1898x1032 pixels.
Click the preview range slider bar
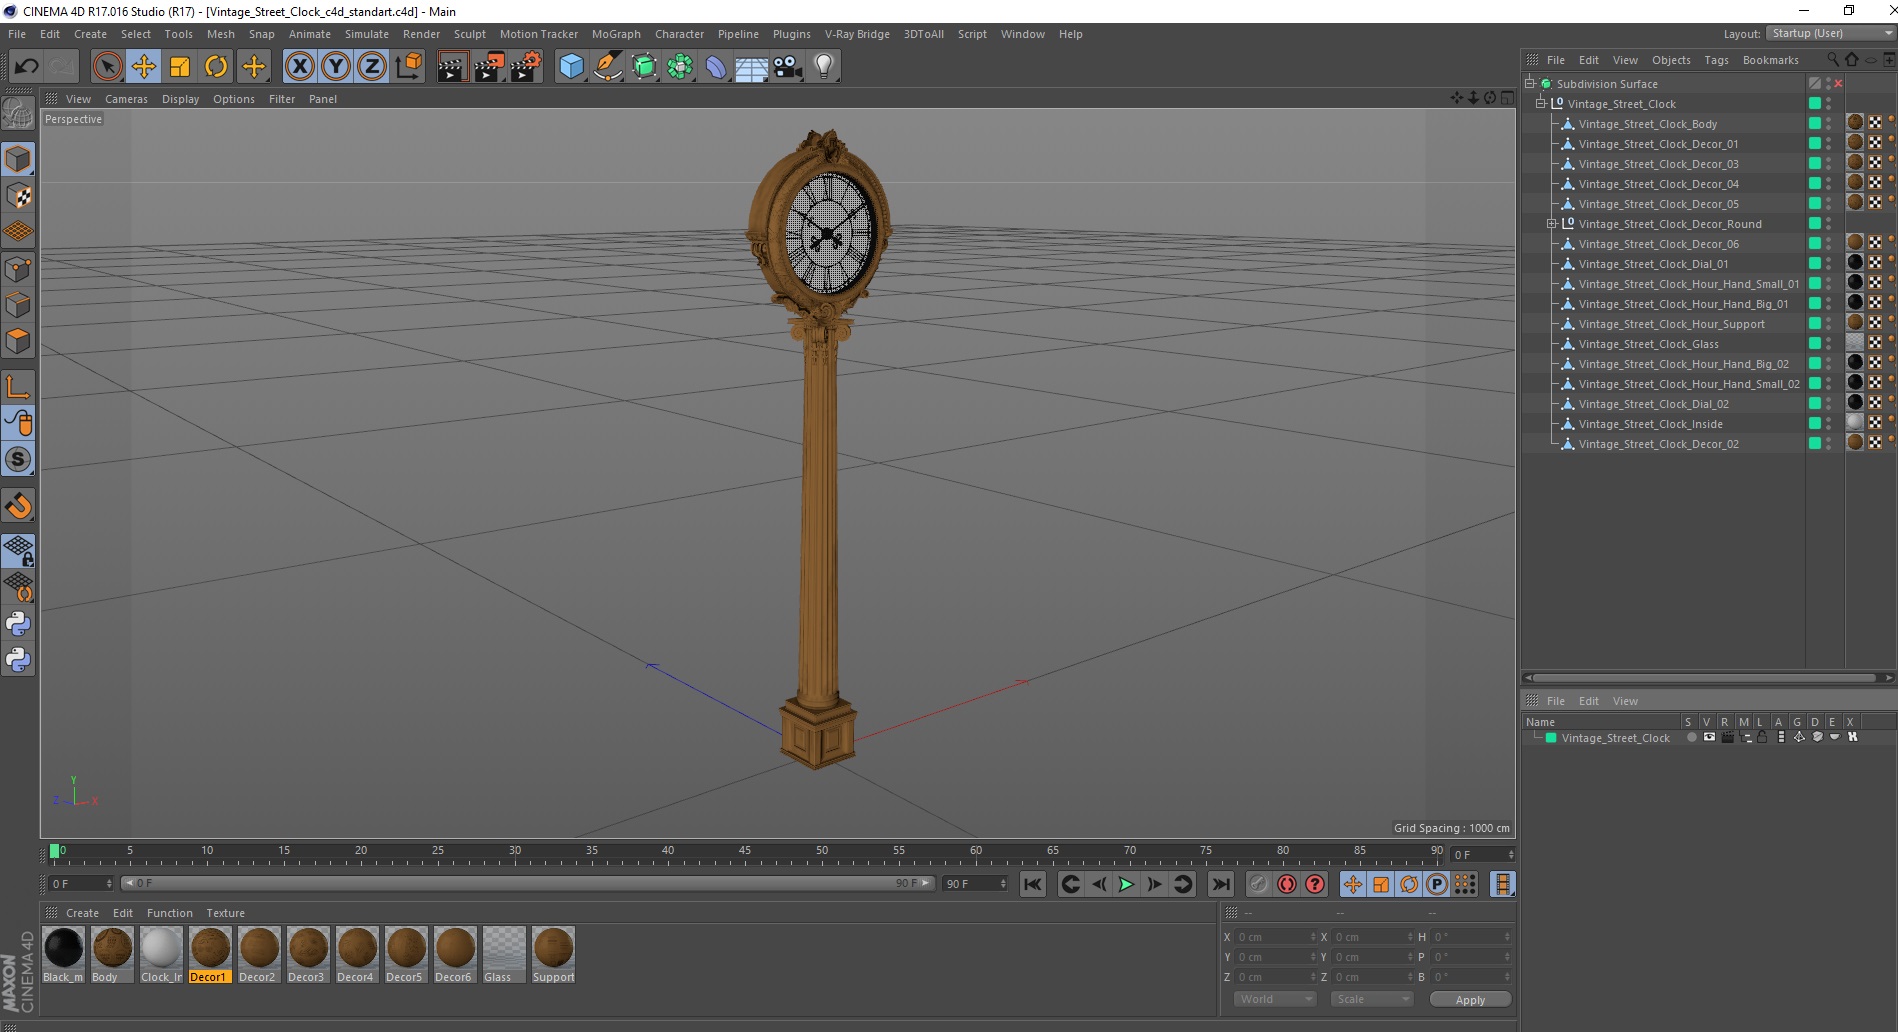(x=528, y=883)
